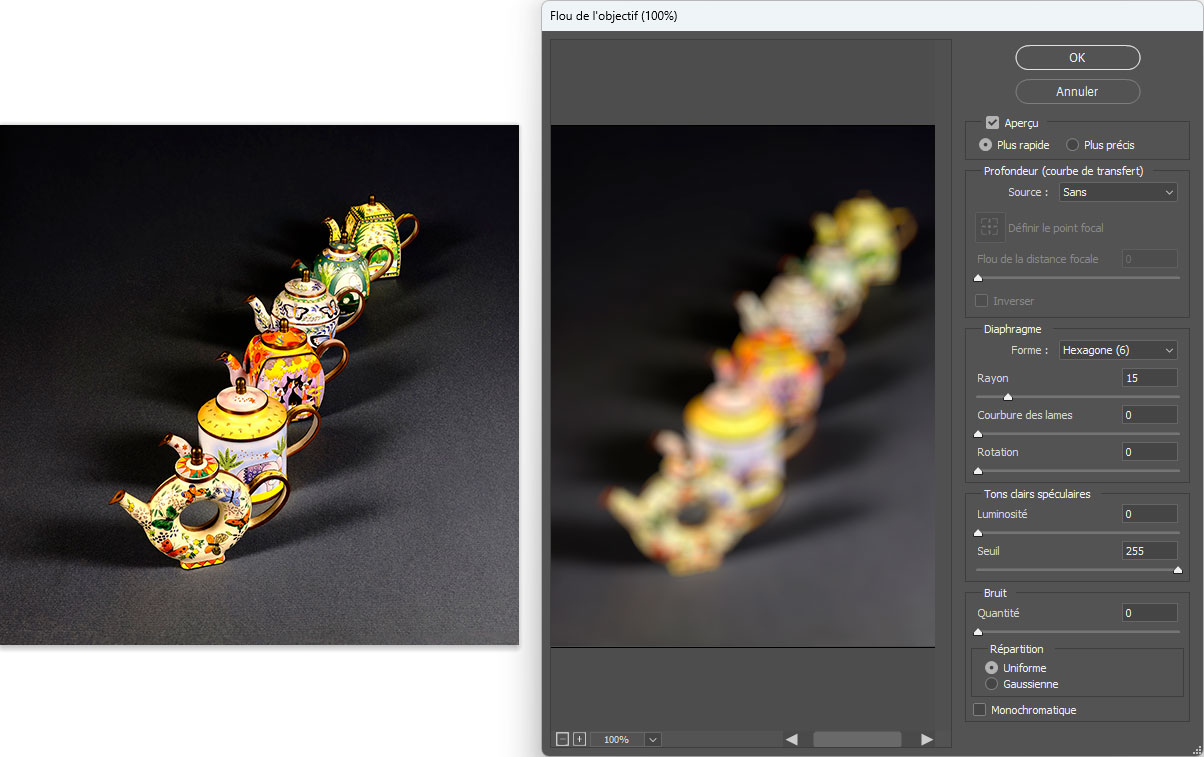1204x757 pixels.
Task: Expand the Forme Hexagone dropdown
Action: click(1117, 350)
